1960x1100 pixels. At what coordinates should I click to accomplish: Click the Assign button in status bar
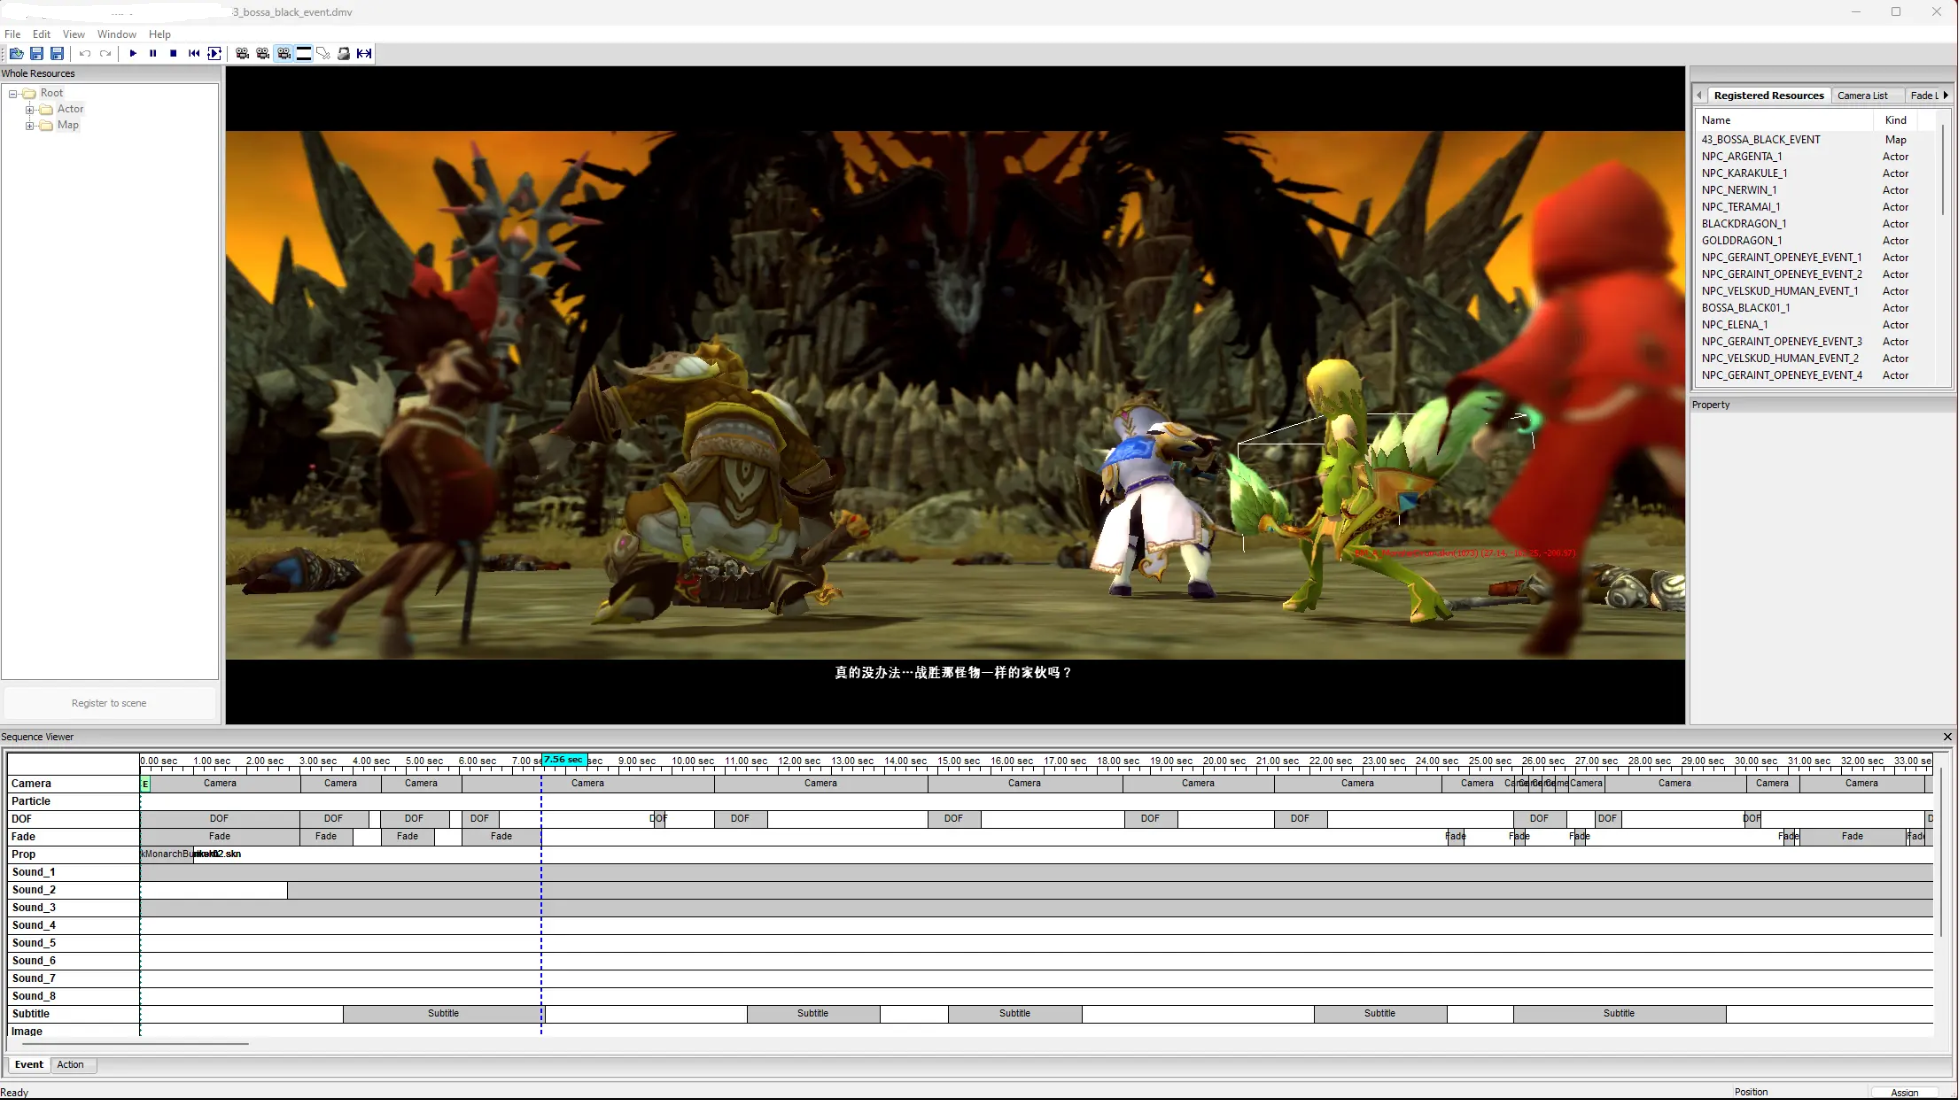coord(1904,1092)
